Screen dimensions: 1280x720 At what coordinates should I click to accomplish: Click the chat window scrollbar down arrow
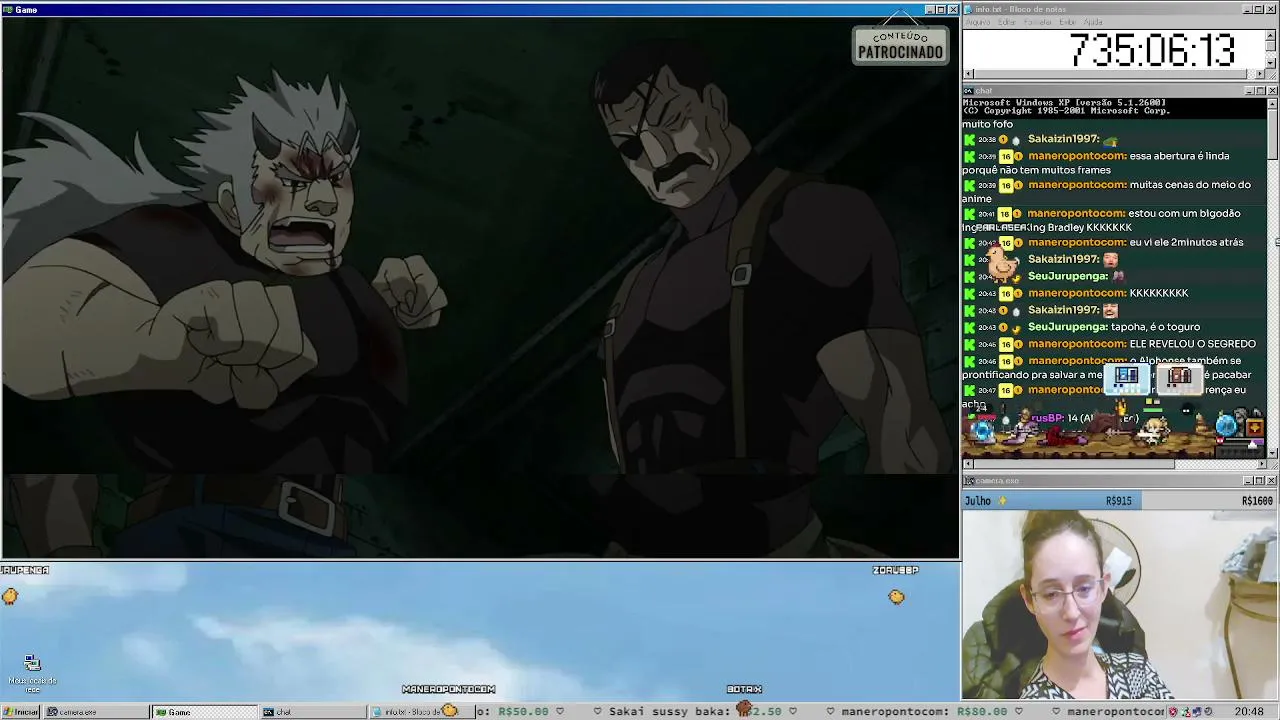pos(1272,453)
